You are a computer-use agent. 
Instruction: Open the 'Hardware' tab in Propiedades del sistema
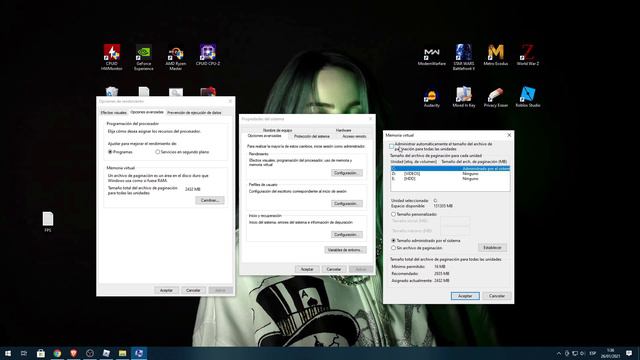point(343,130)
